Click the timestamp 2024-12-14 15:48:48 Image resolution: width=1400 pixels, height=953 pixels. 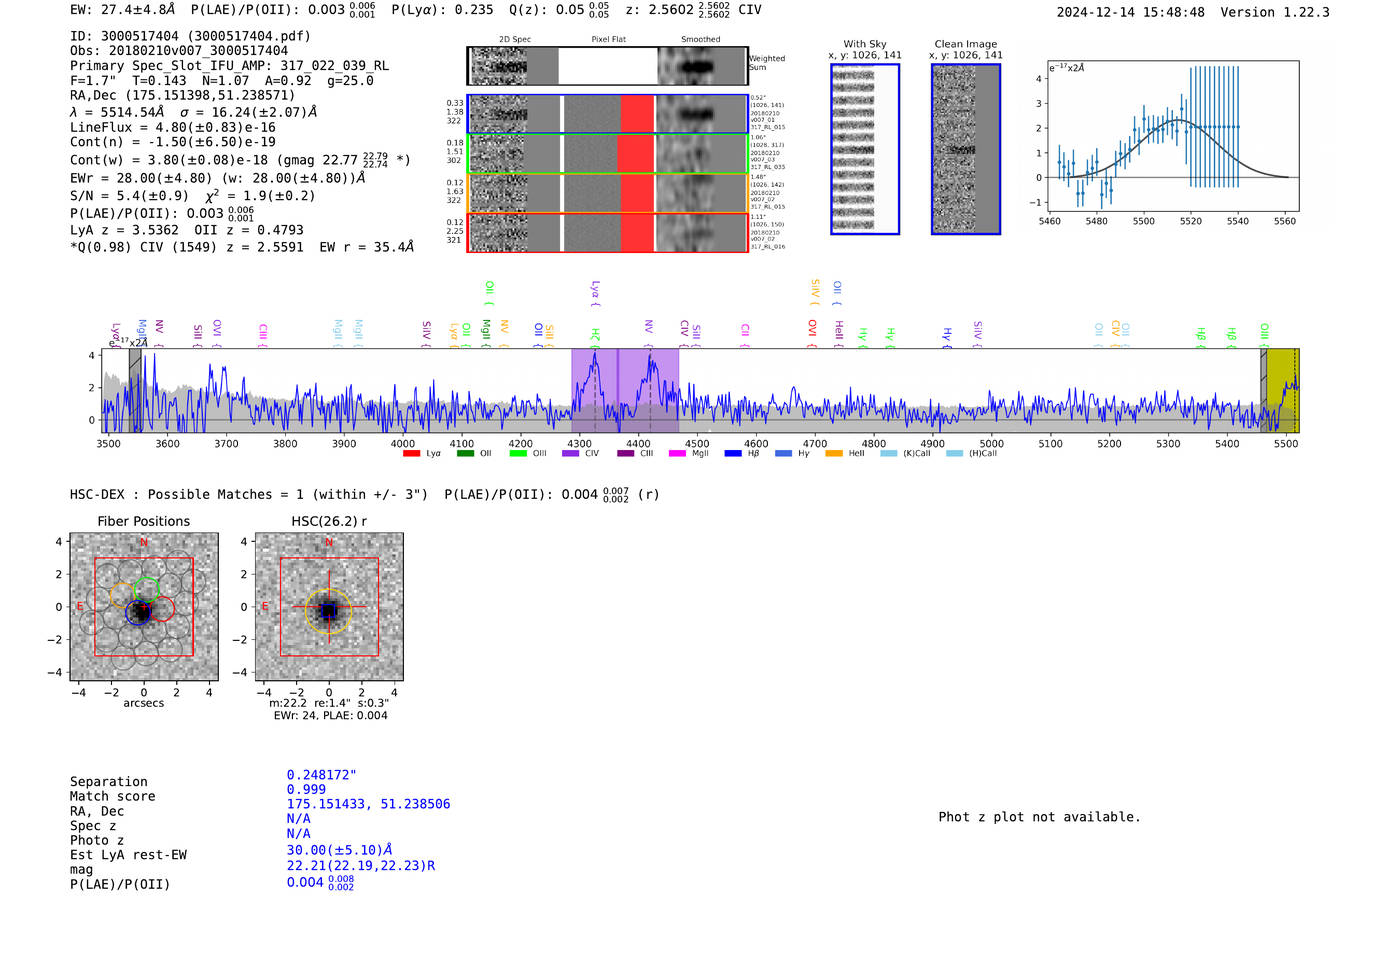1130,13
